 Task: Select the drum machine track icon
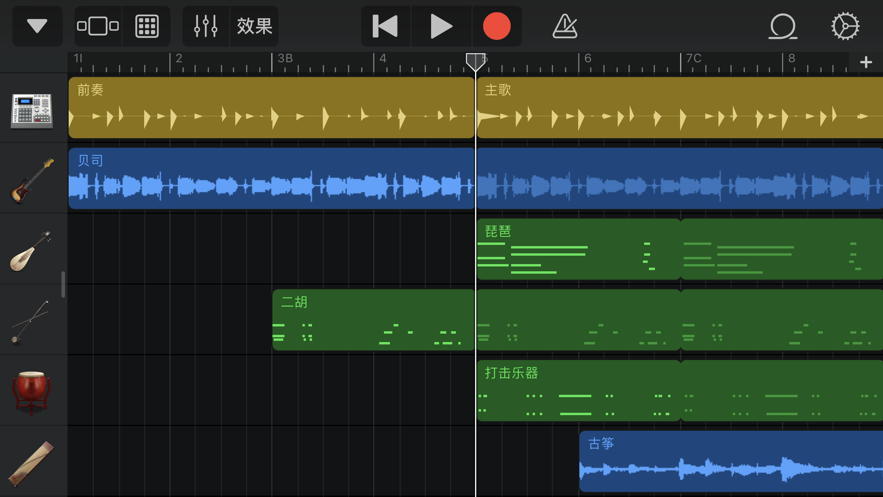pyautogui.click(x=32, y=109)
